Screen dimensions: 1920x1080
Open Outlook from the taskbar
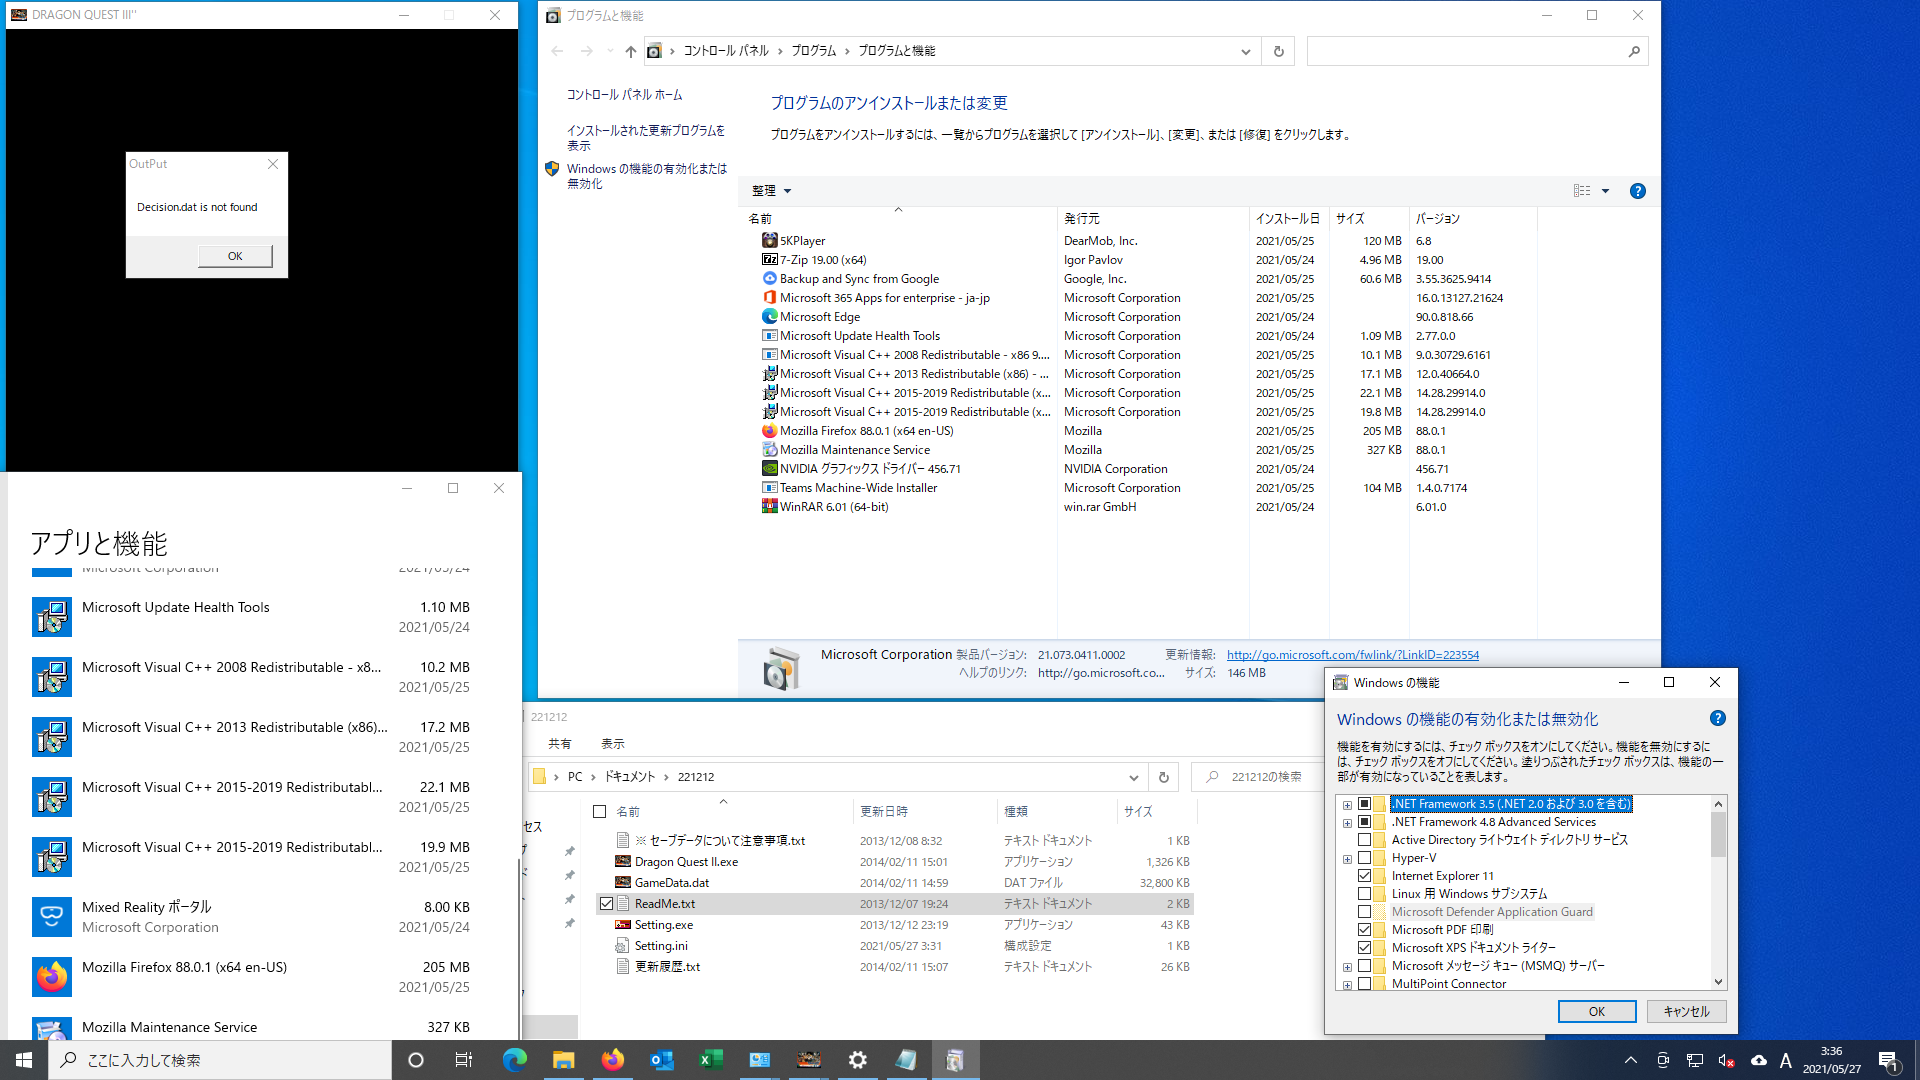point(662,1060)
